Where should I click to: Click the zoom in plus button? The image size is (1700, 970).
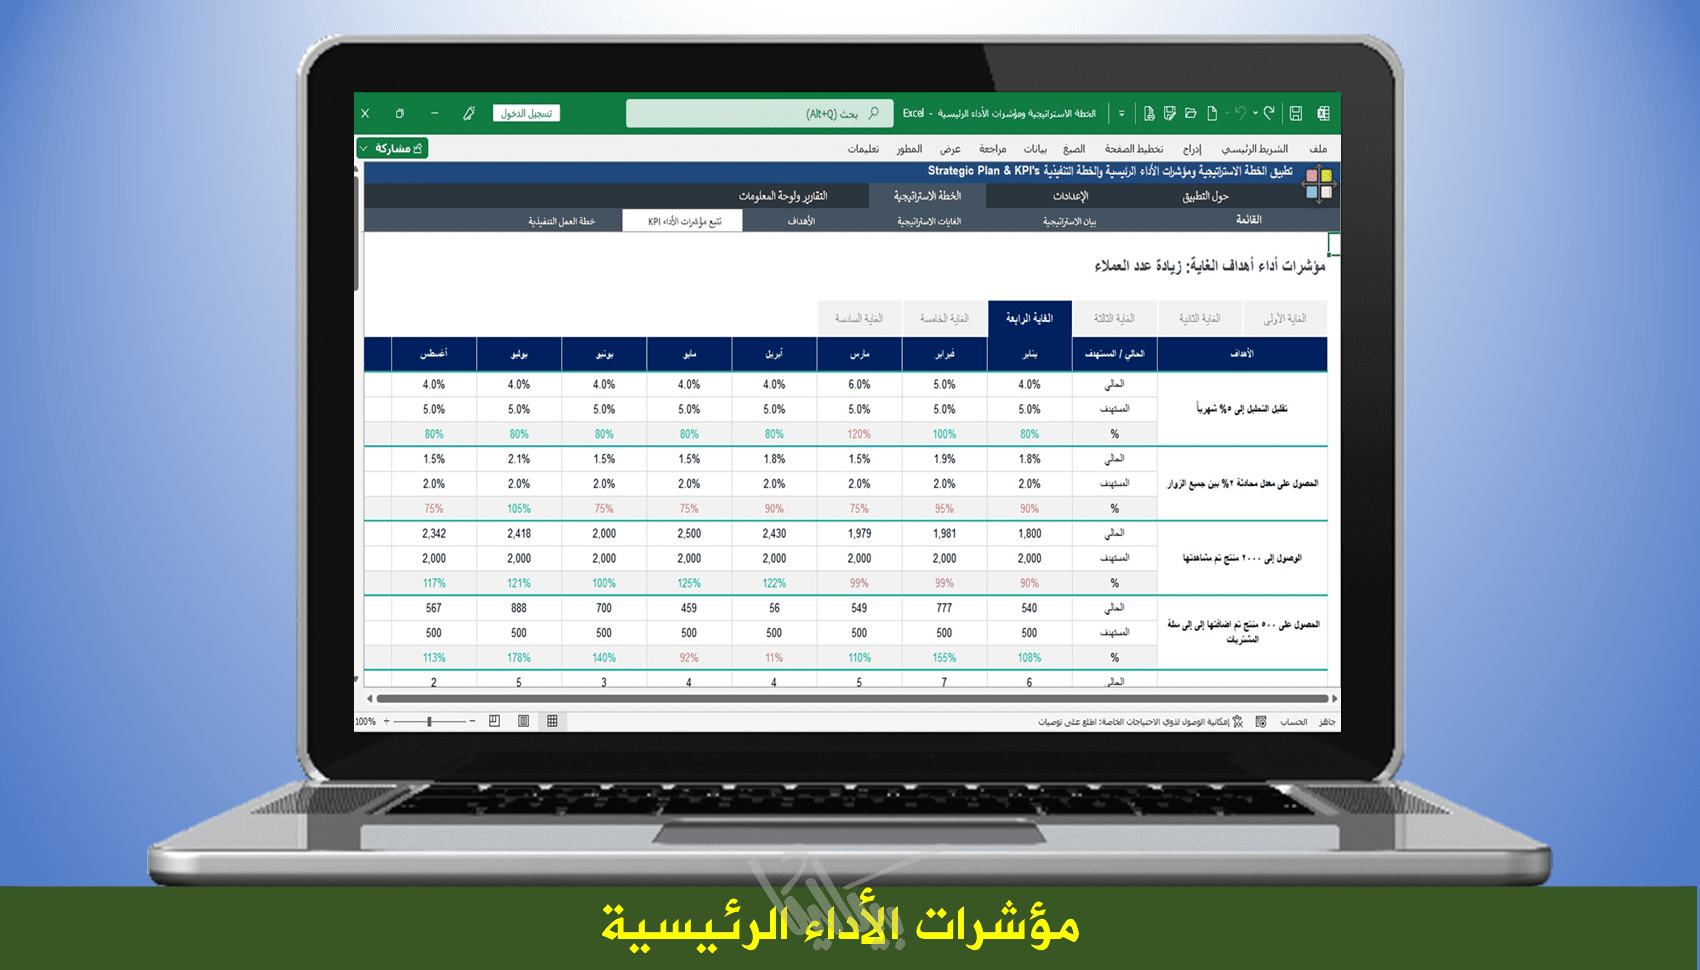pyautogui.click(x=387, y=721)
